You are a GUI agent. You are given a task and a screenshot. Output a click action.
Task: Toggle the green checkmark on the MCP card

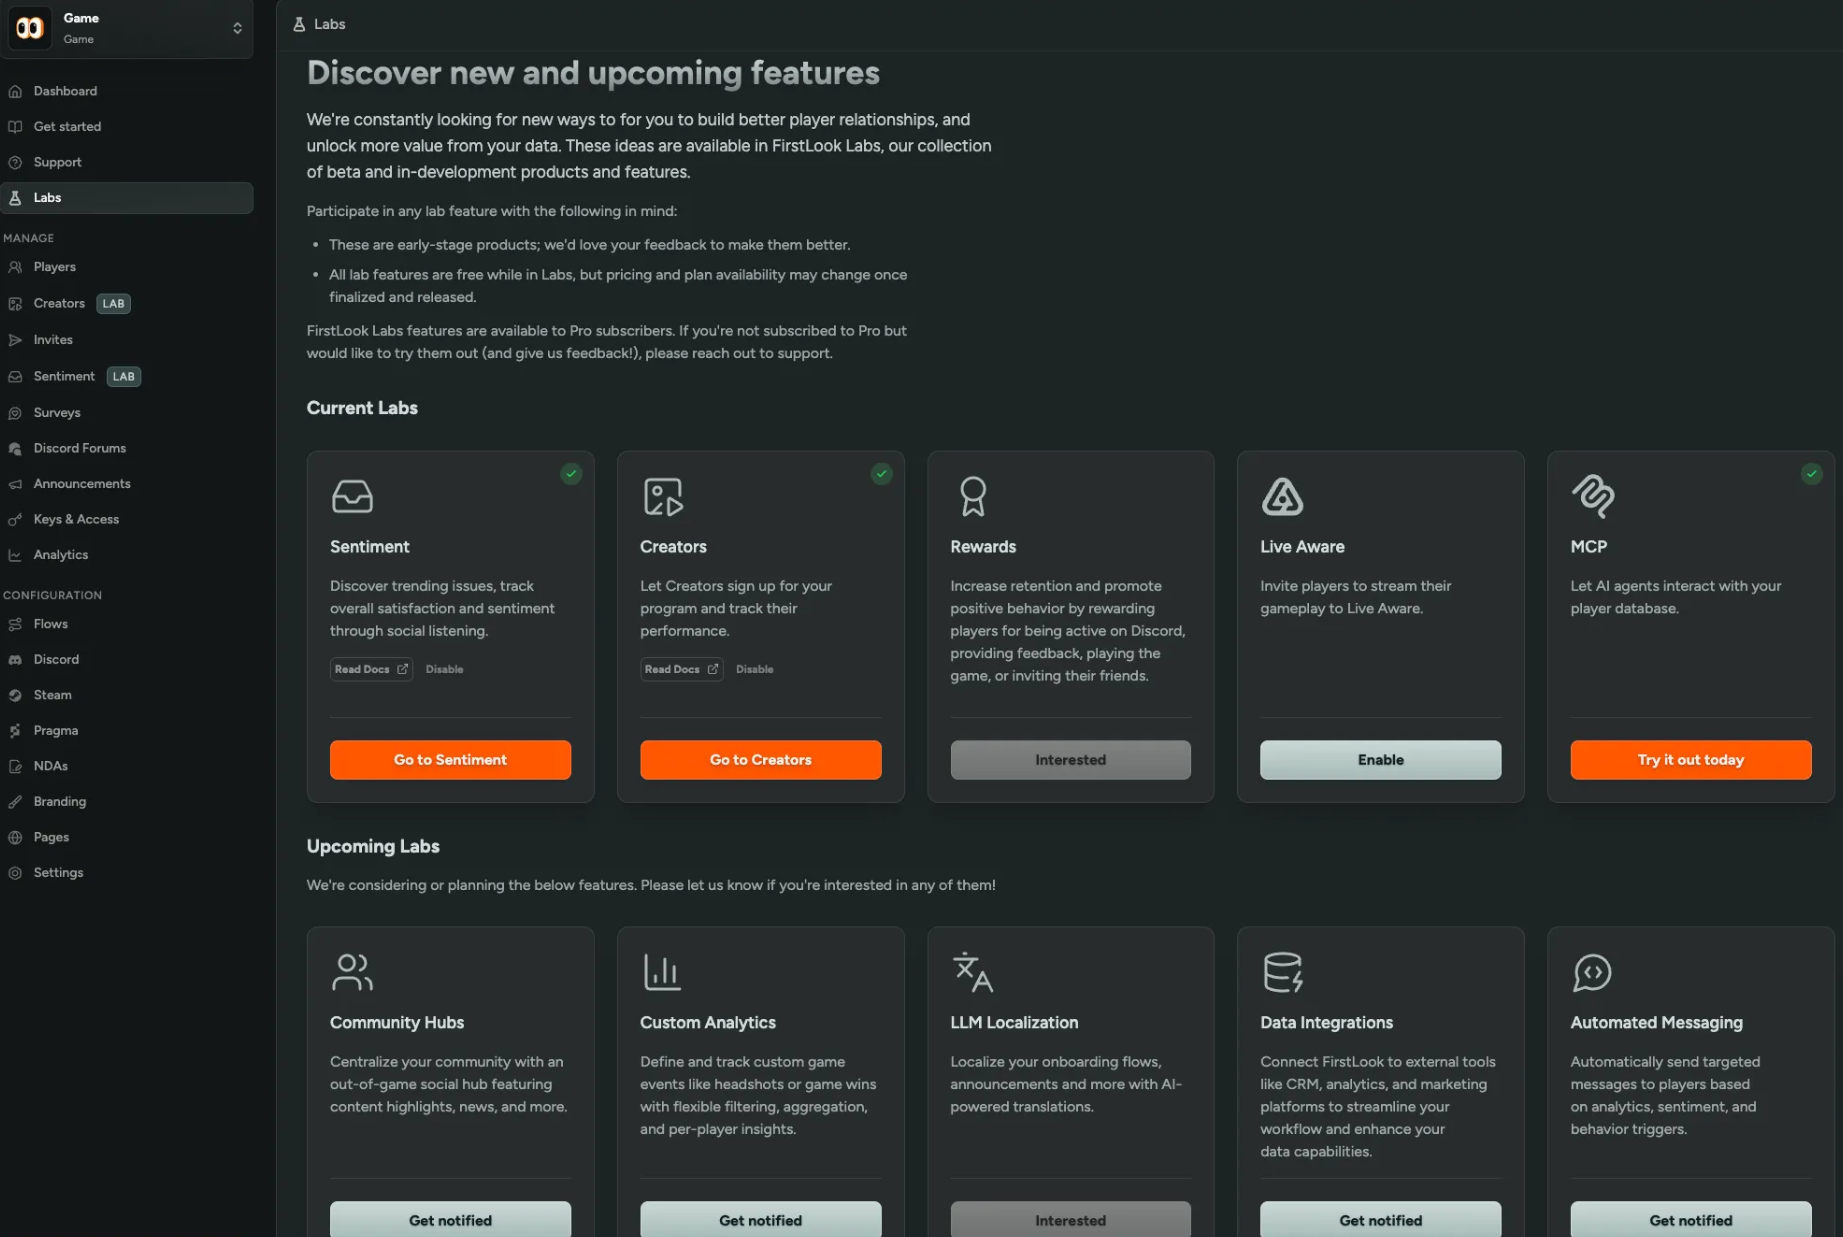tap(1812, 474)
